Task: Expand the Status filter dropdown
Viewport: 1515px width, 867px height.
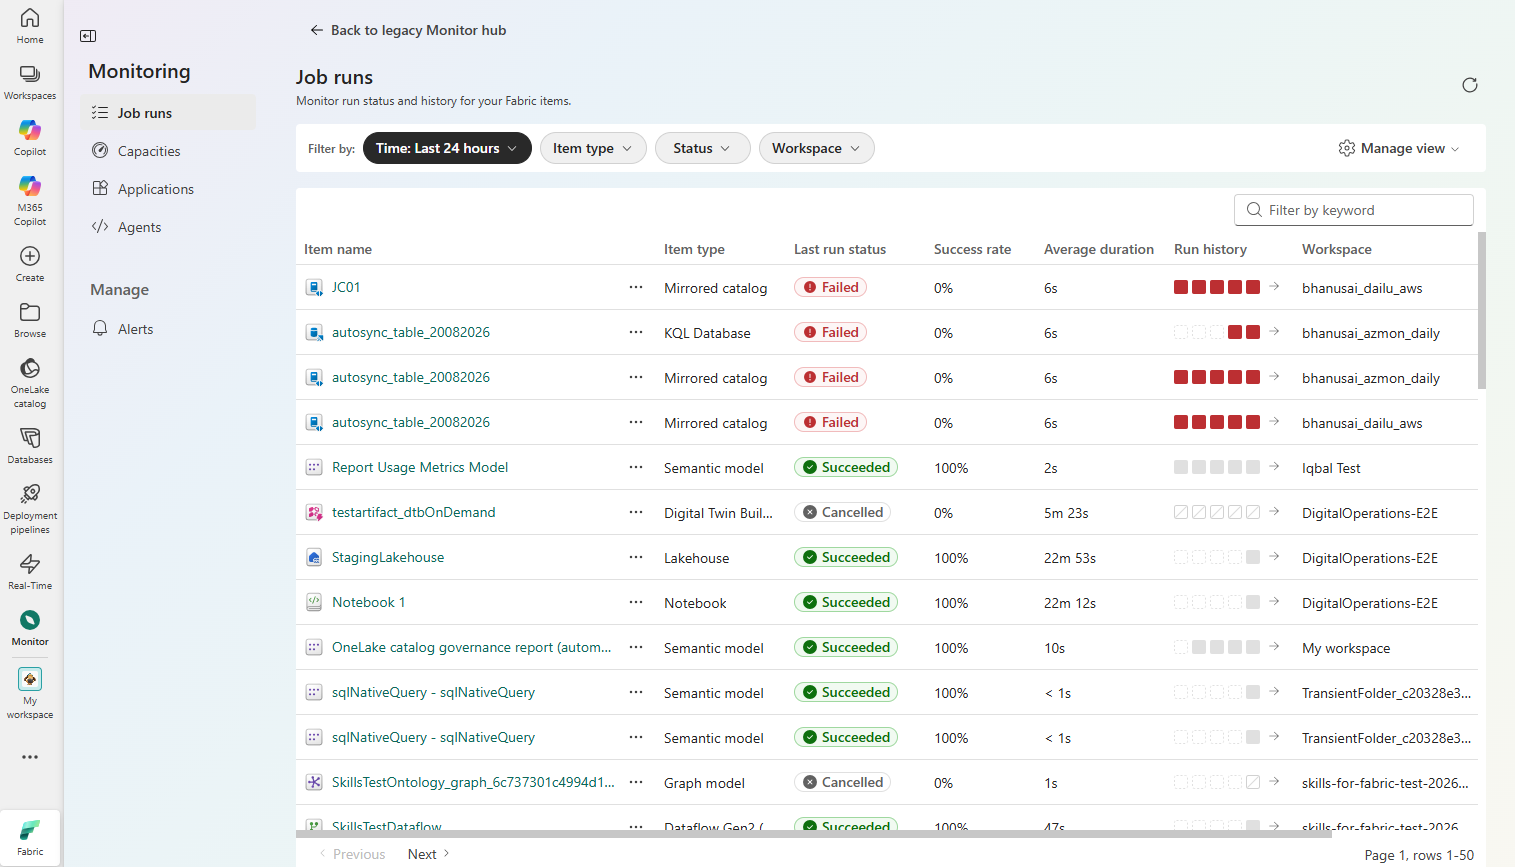Action: pos(702,148)
